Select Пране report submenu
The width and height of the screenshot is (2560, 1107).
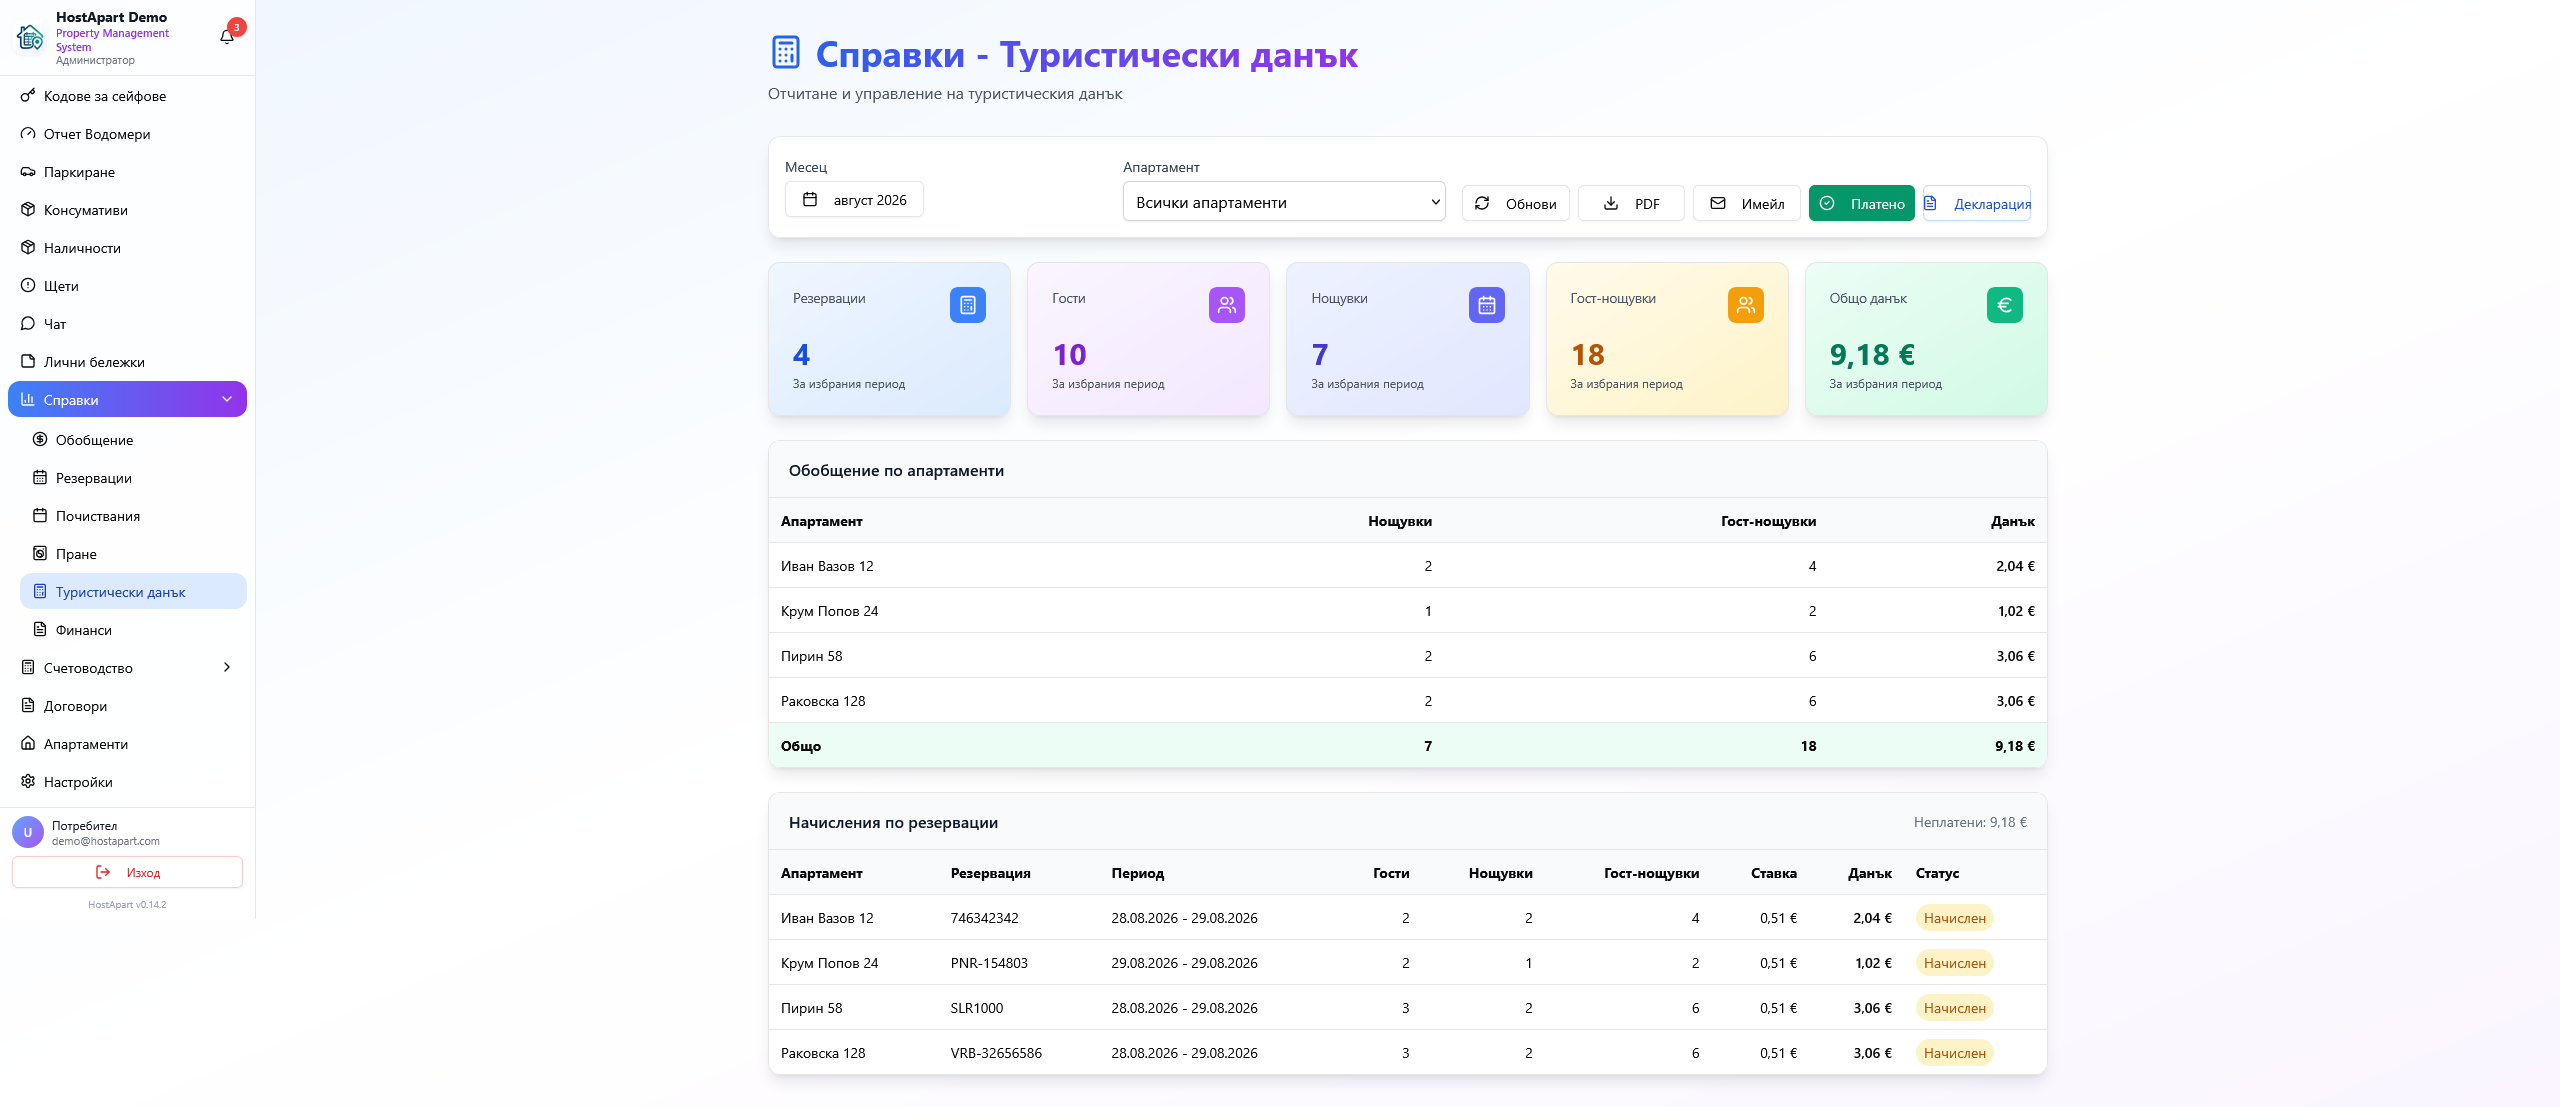(133, 554)
